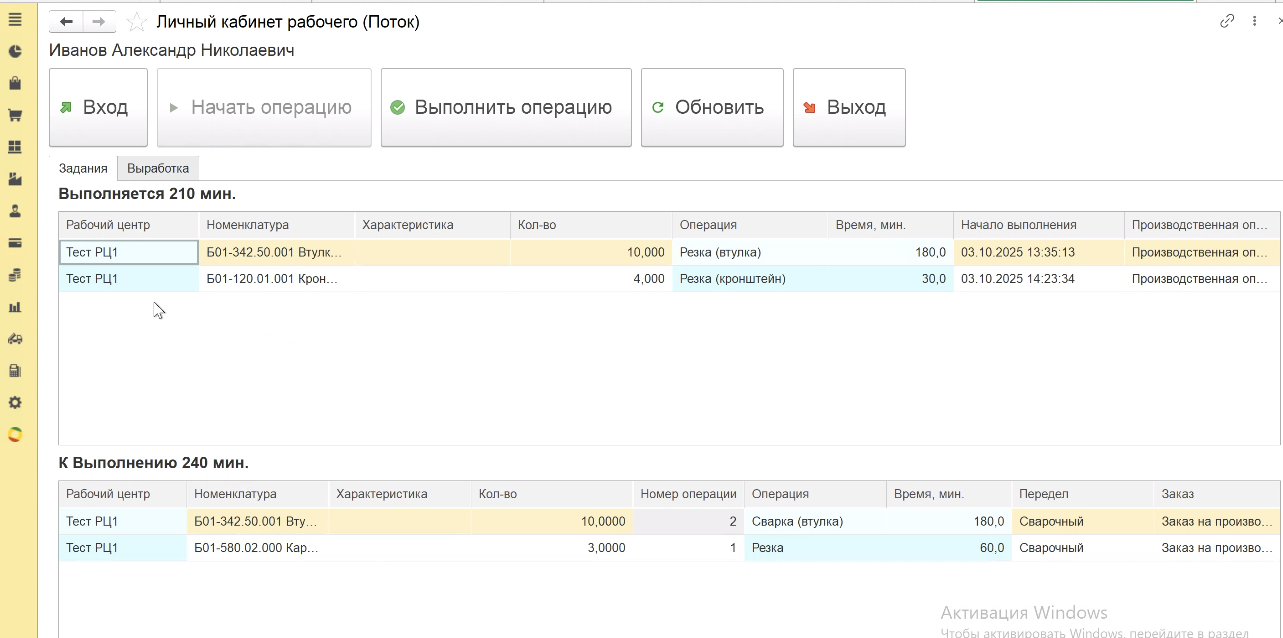Navigate back with the left arrow
The height and width of the screenshot is (638, 1283).
[x=66, y=22]
